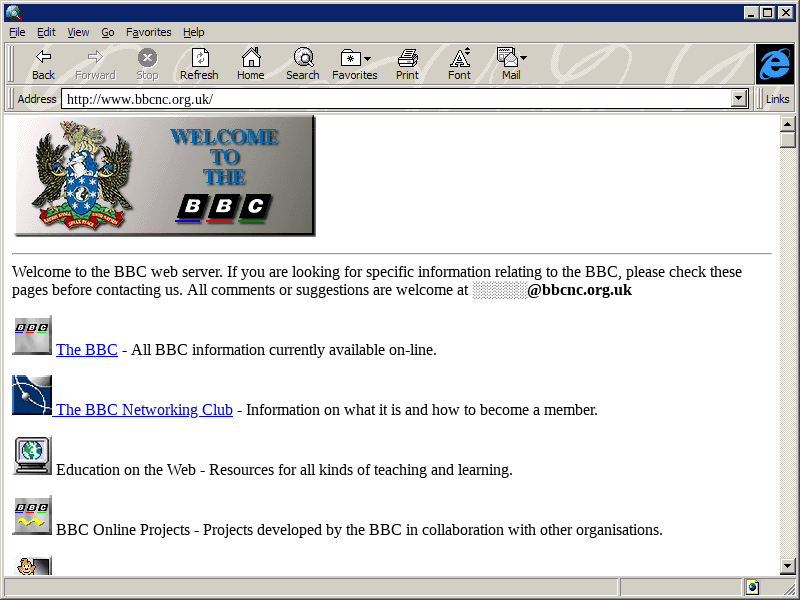The width and height of the screenshot is (800, 600).
Task: Open the Favorites menu in menu bar
Action: click(x=149, y=32)
